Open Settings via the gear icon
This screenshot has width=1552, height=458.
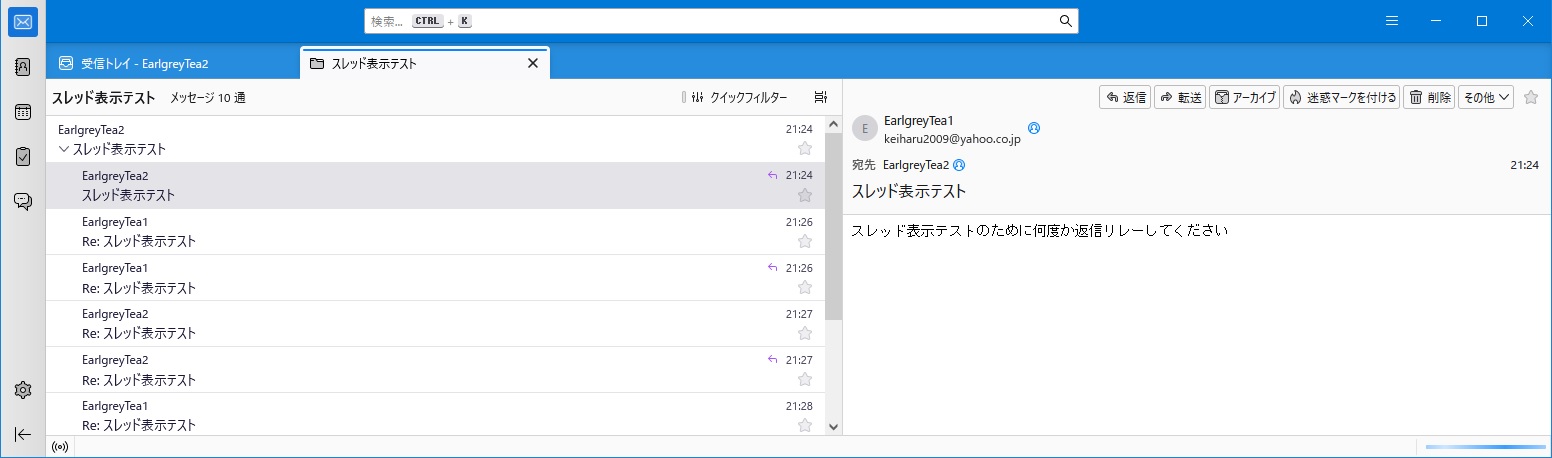[x=22, y=390]
